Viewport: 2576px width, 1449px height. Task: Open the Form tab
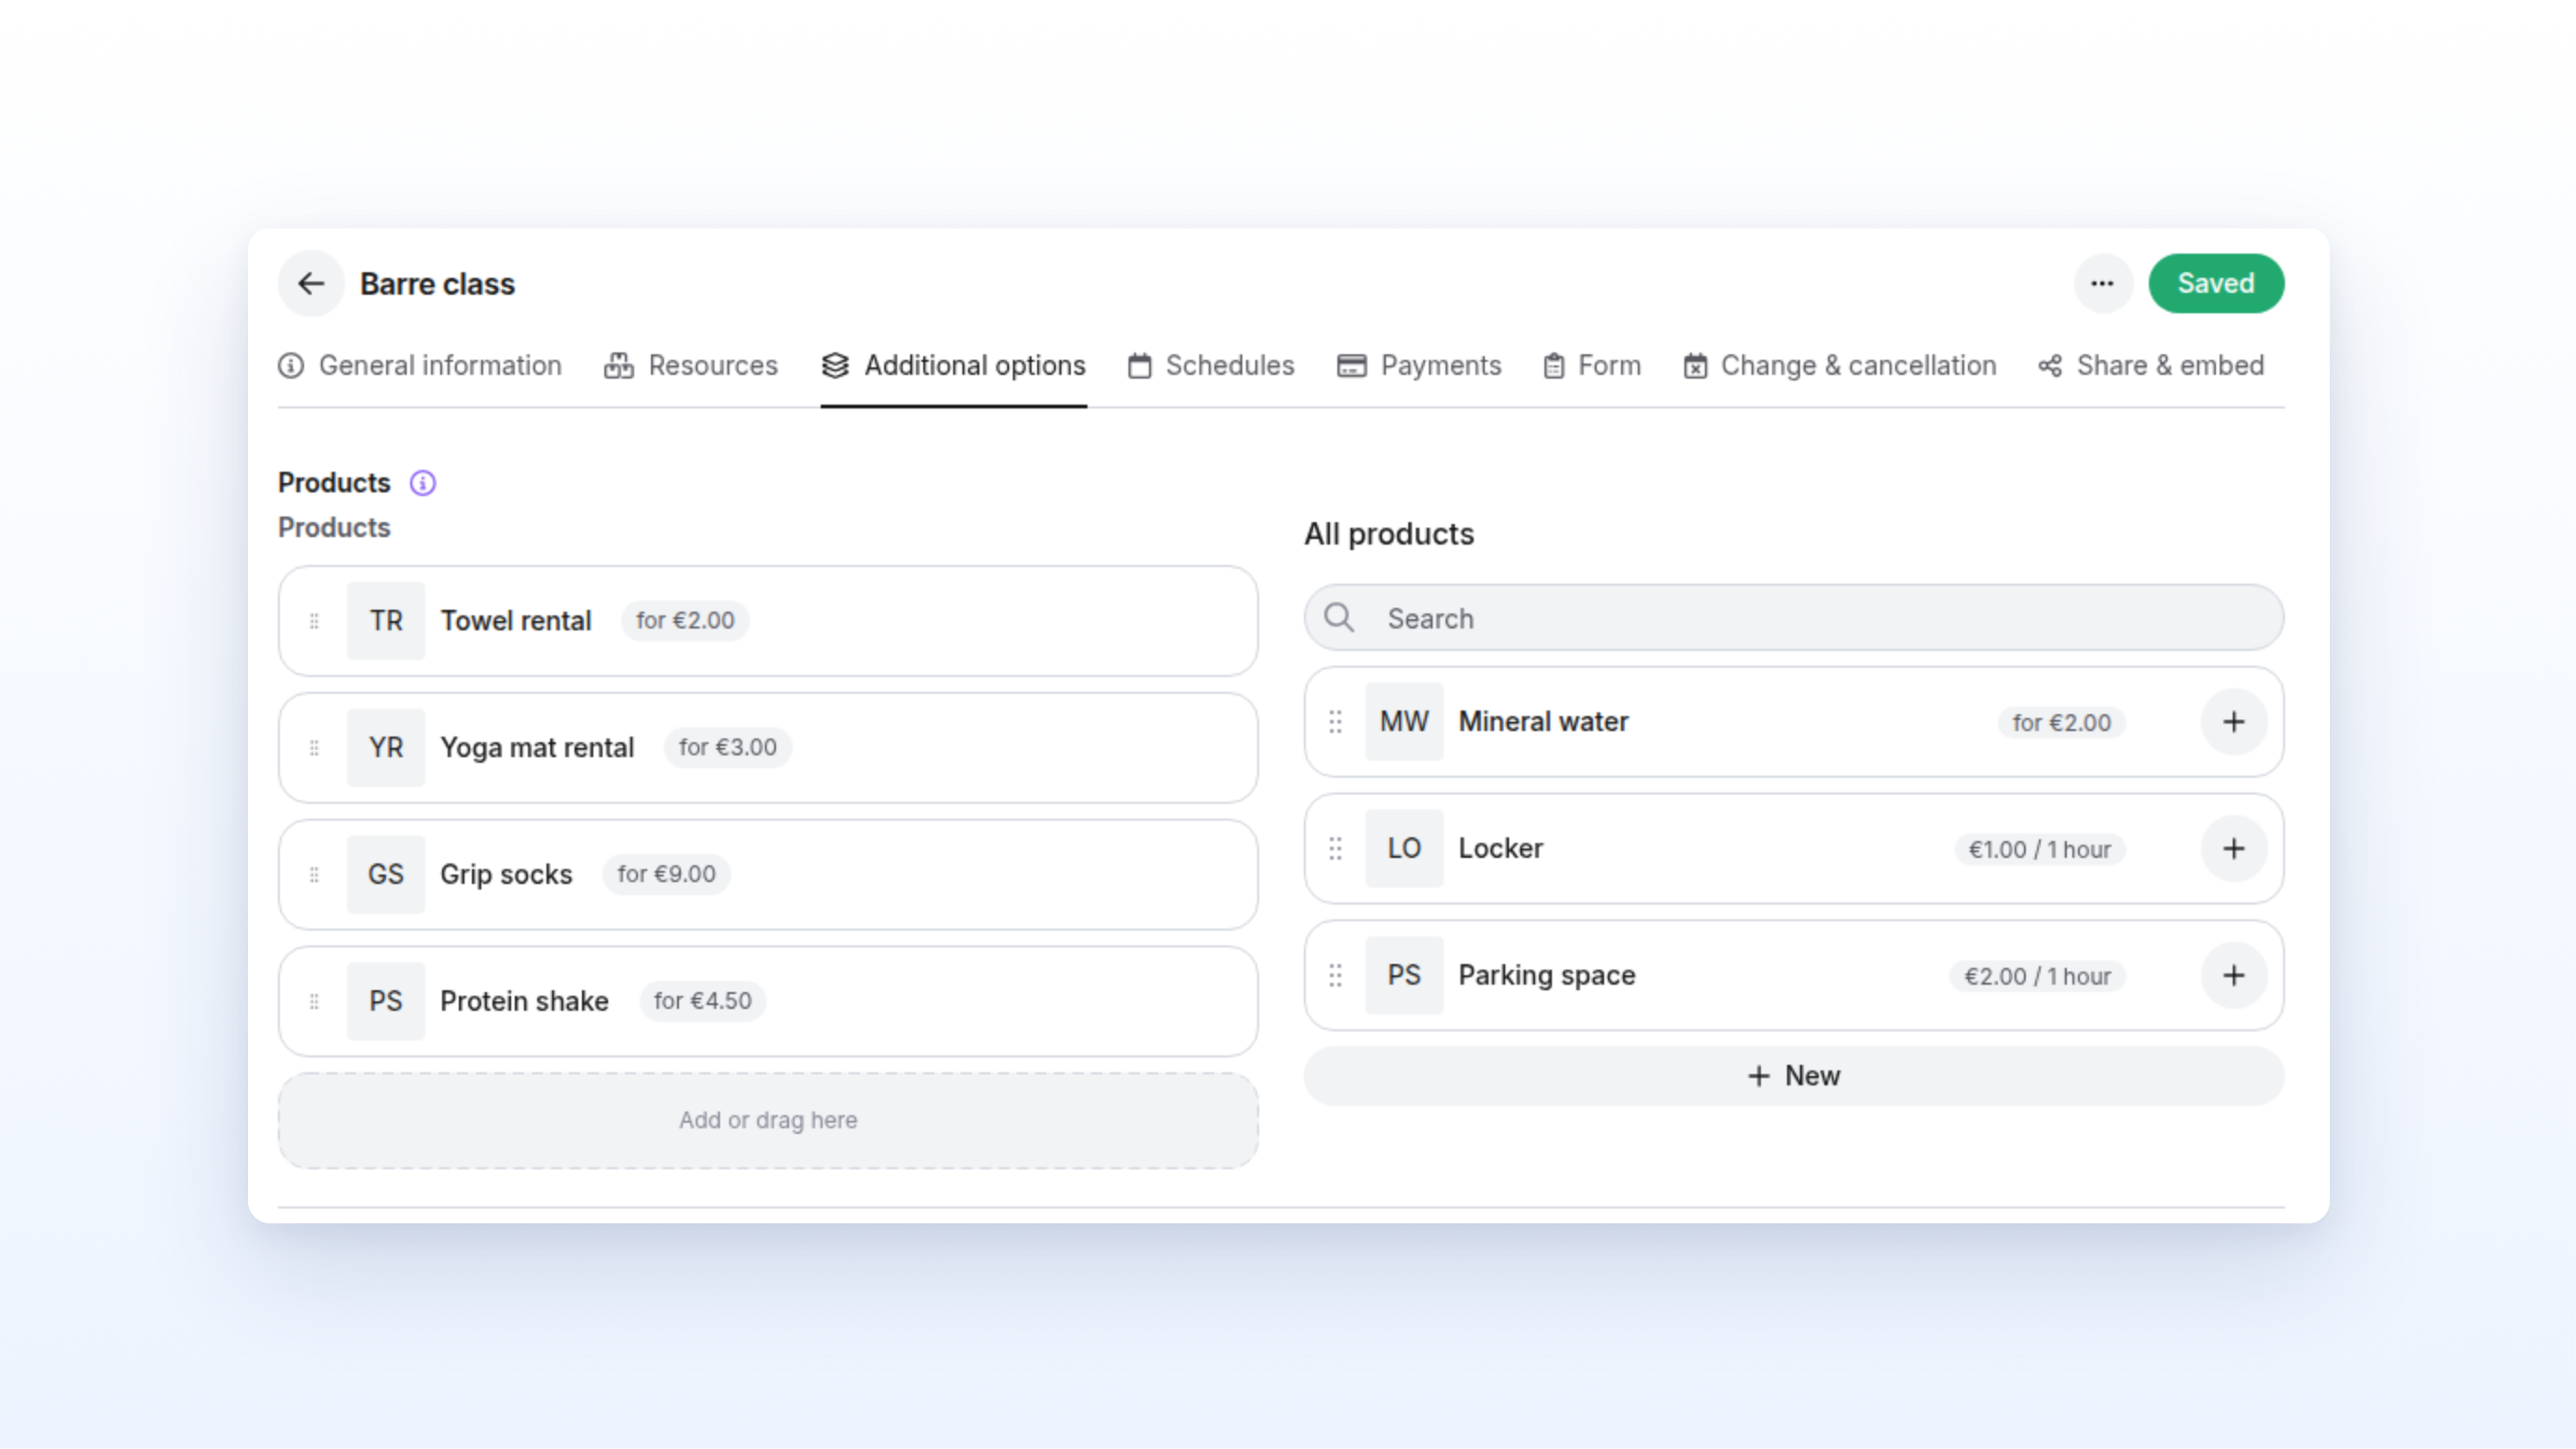[1592, 366]
